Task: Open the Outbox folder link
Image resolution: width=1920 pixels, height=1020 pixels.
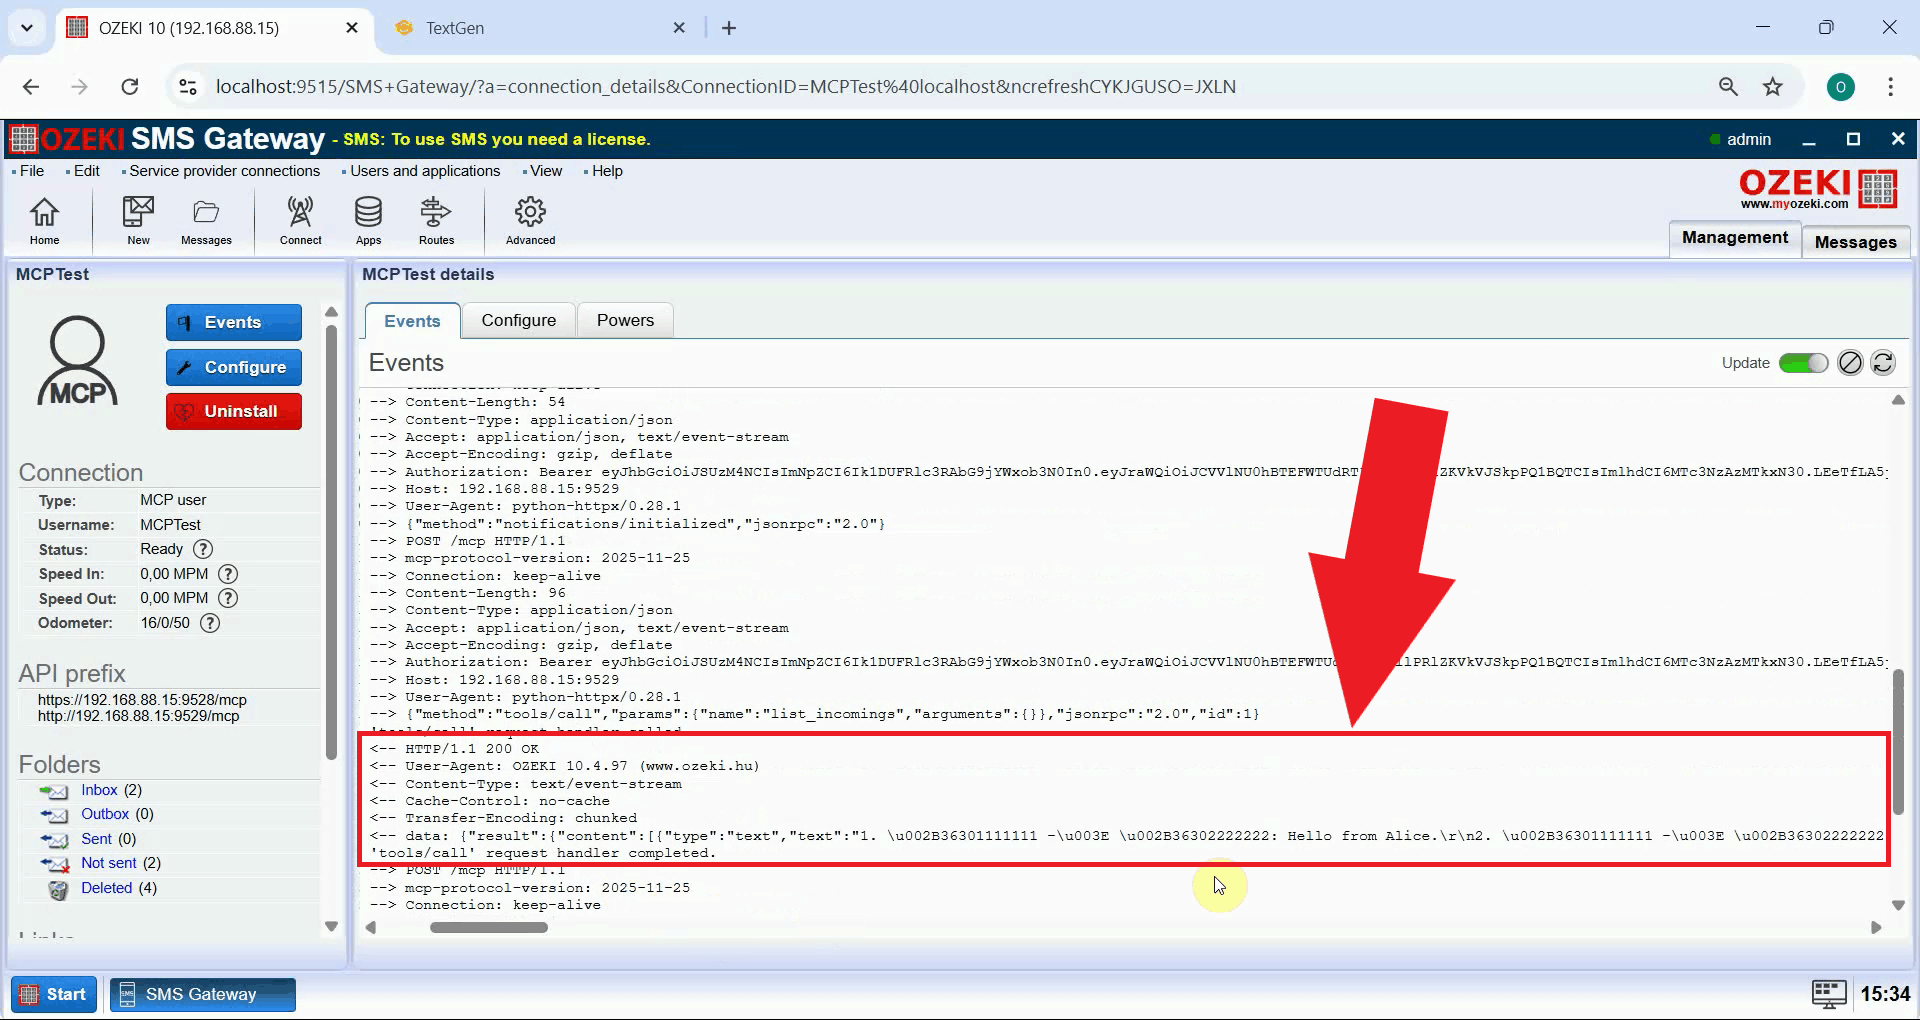Action: [x=105, y=814]
